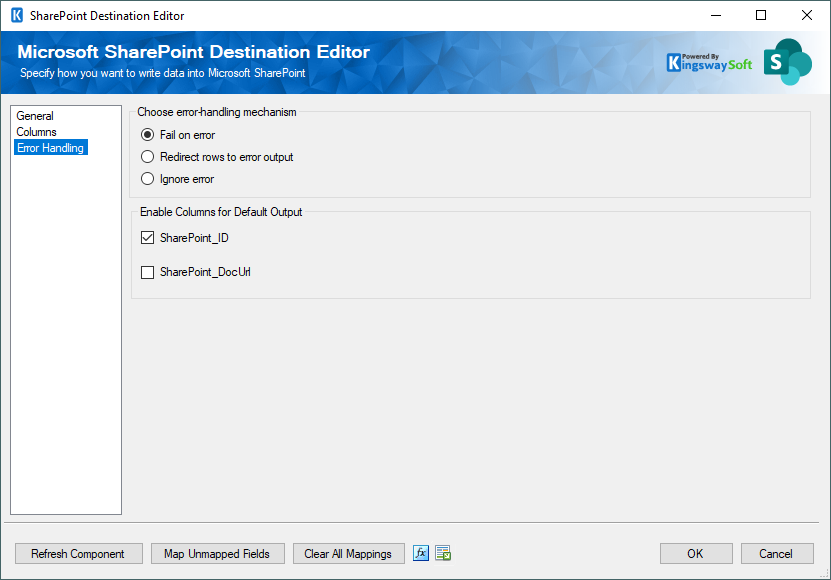Uncheck the SharePoint_ID checkbox
The image size is (831, 580).
147,238
